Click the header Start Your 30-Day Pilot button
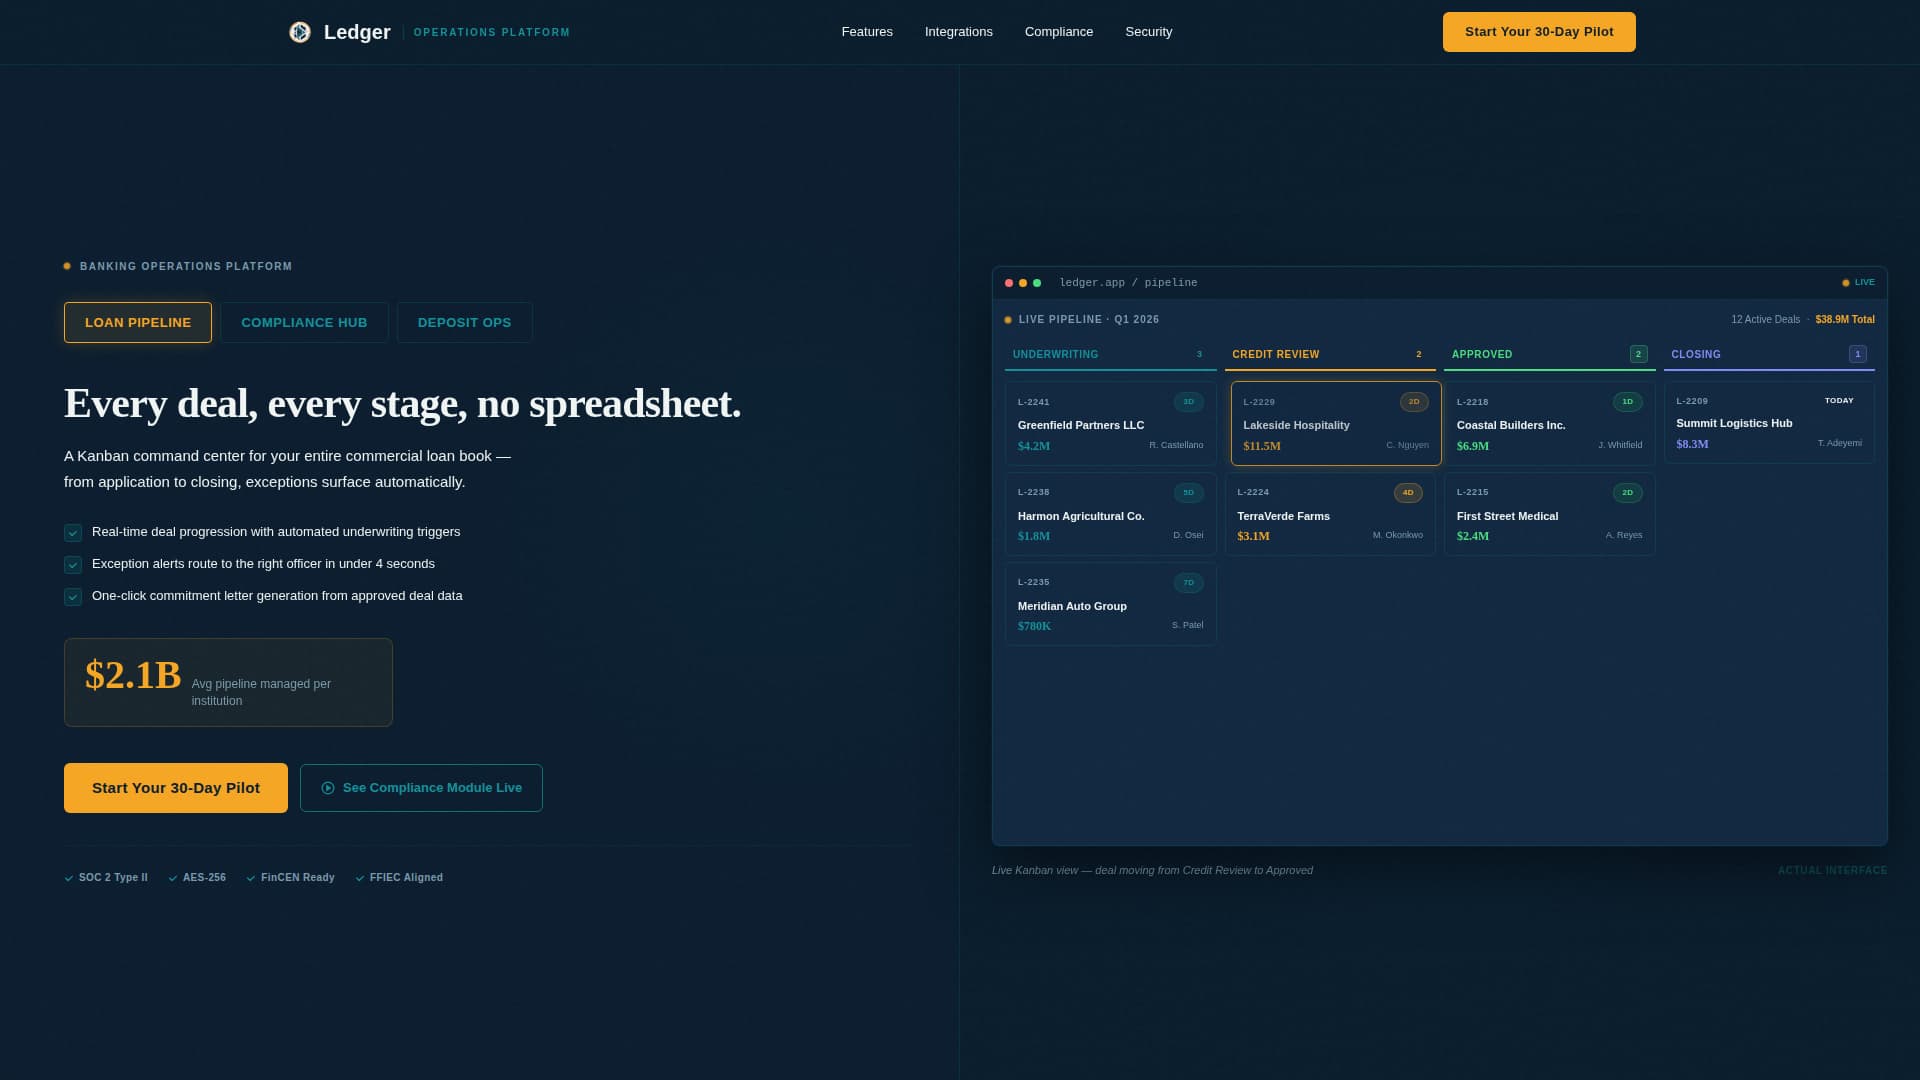Image resolution: width=1920 pixels, height=1080 pixels. [1539, 32]
